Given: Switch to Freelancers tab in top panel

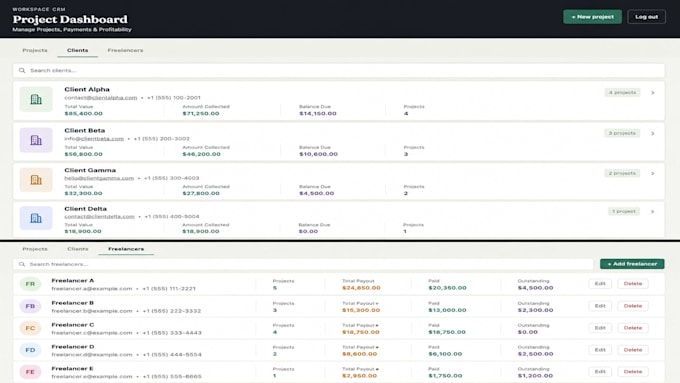Looking at the screenshot, I should tap(125, 50).
